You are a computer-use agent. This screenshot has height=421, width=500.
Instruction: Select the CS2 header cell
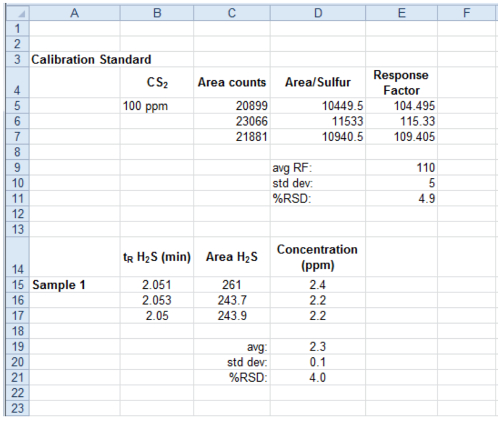pos(157,82)
